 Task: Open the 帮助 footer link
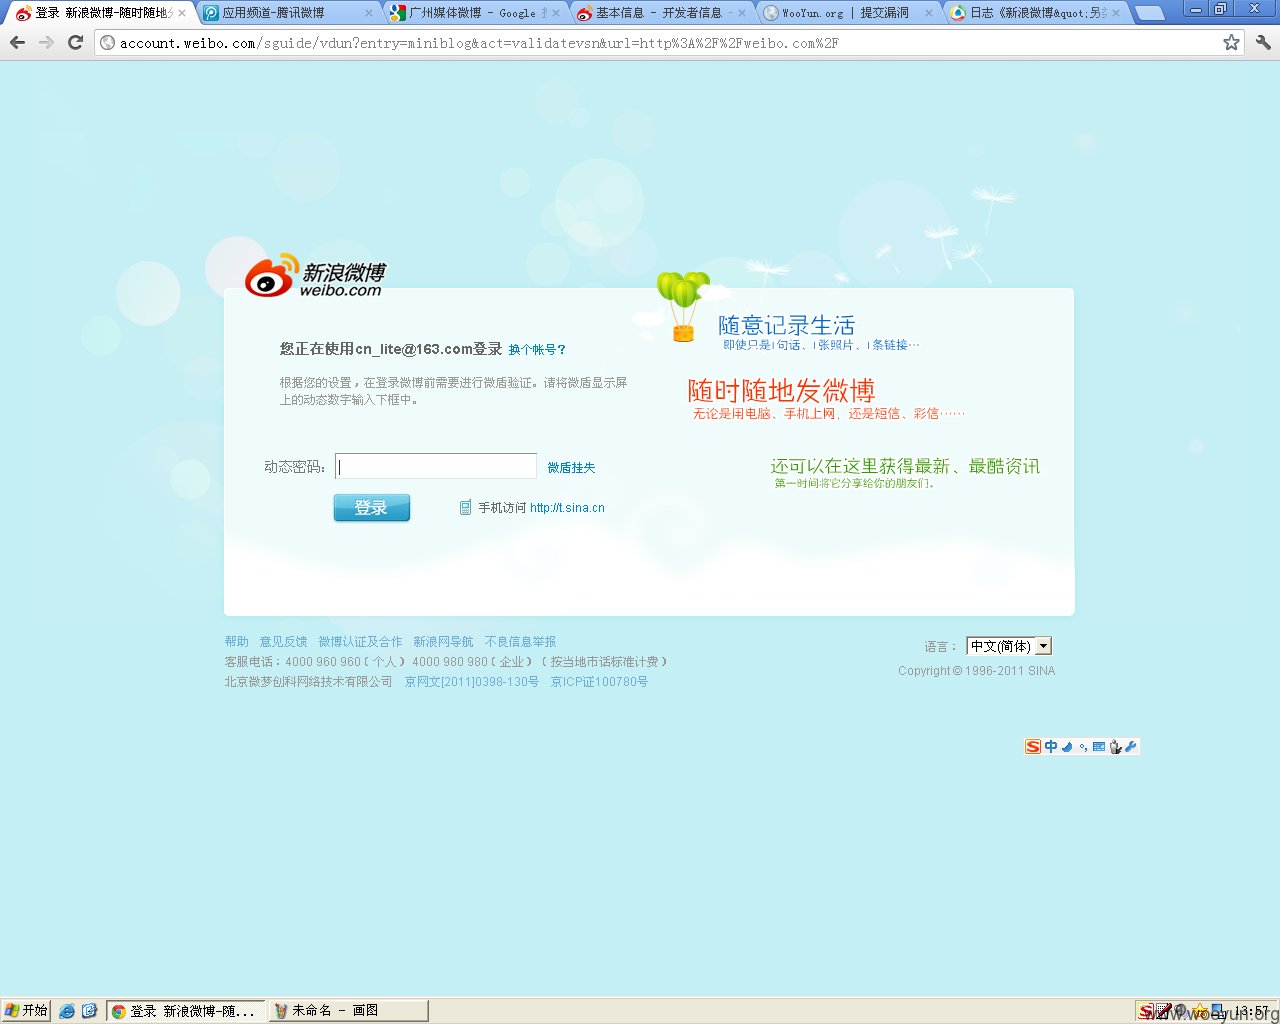(x=236, y=642)
